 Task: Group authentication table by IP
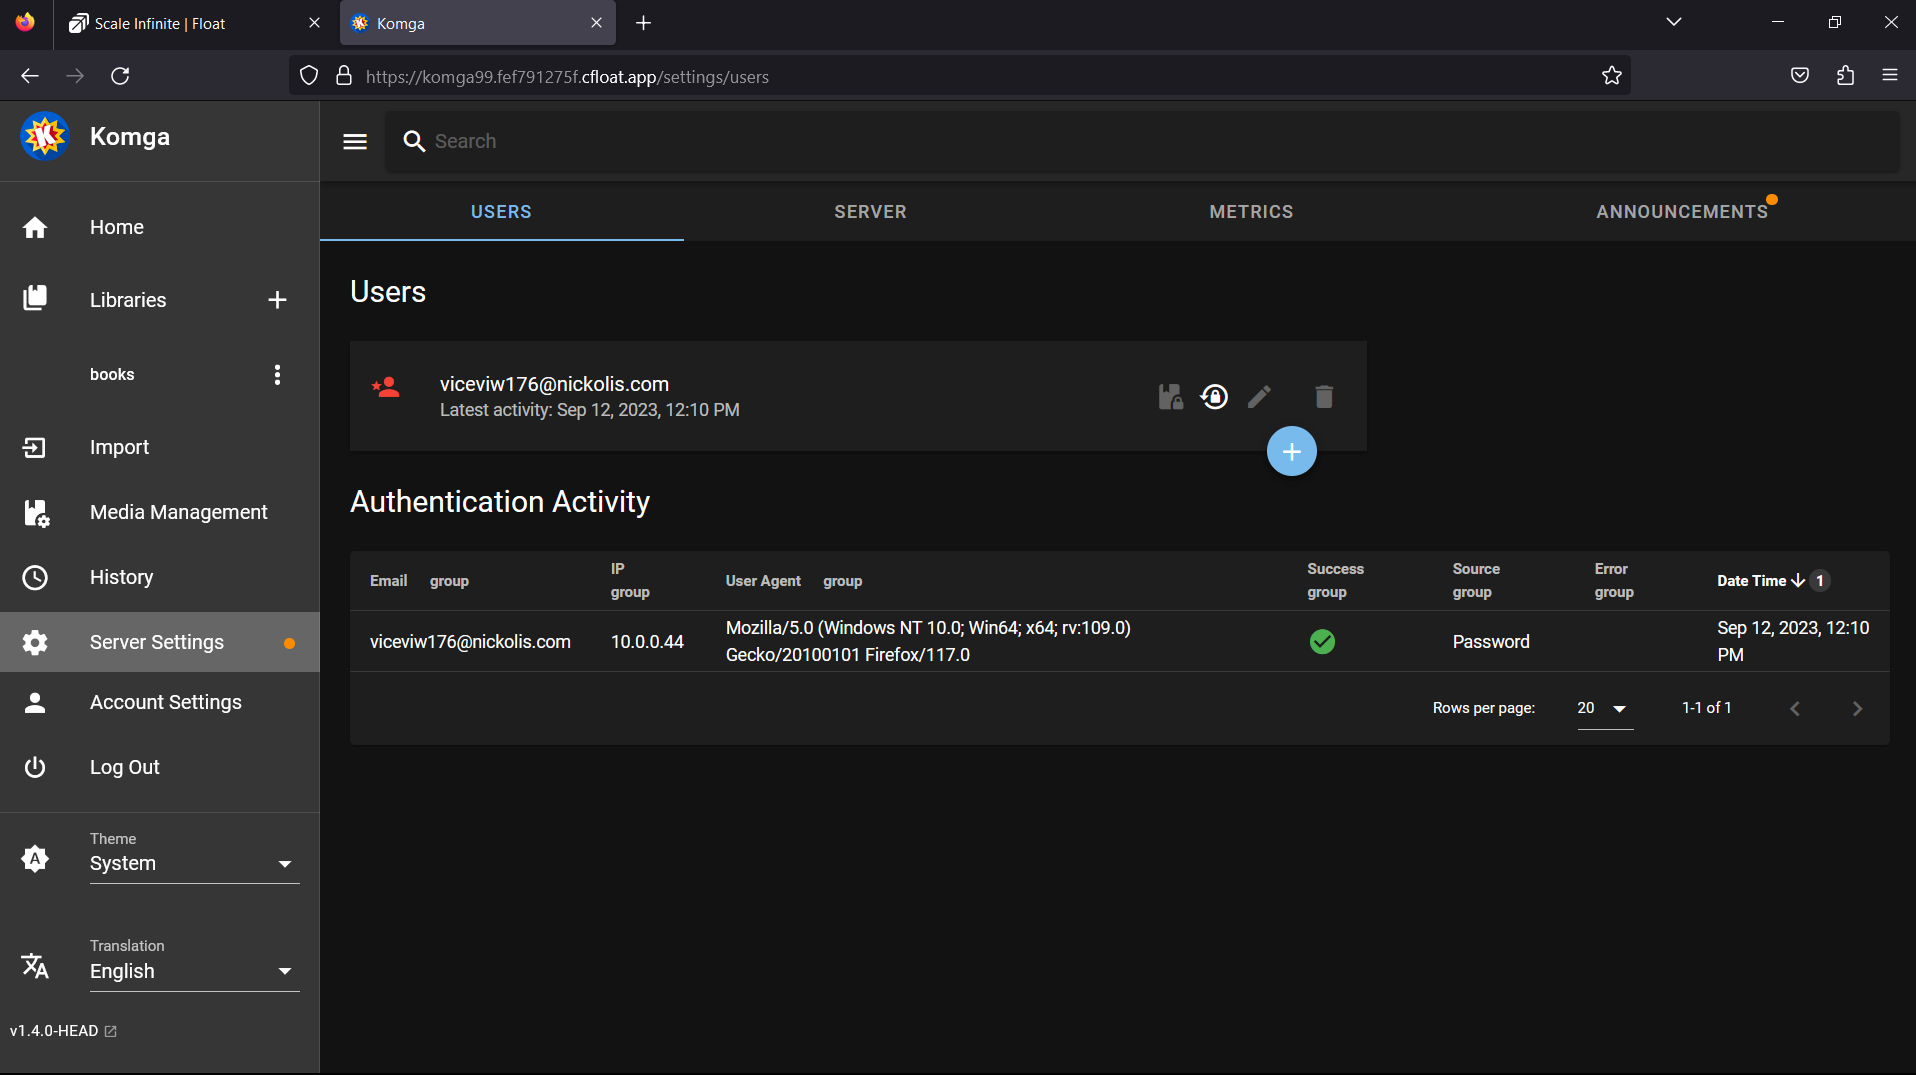point(630,592)
